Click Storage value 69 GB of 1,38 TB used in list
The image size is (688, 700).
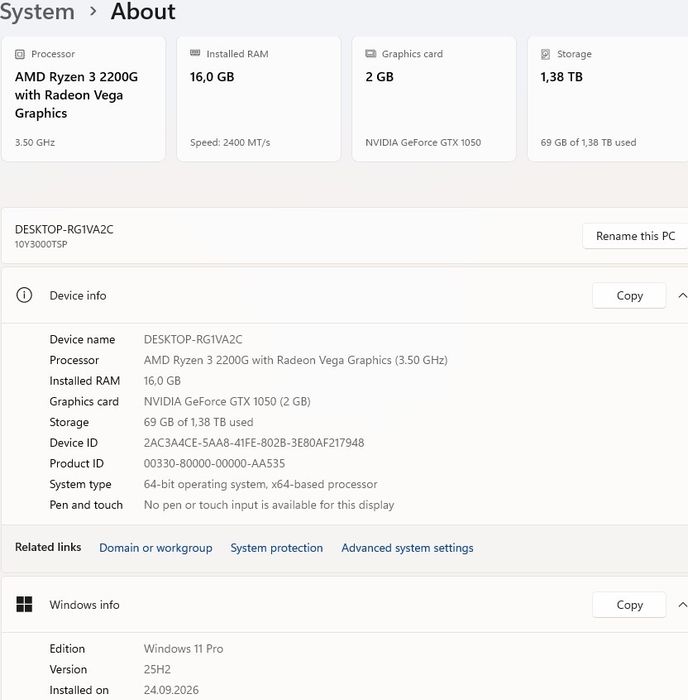click(198, 422)
